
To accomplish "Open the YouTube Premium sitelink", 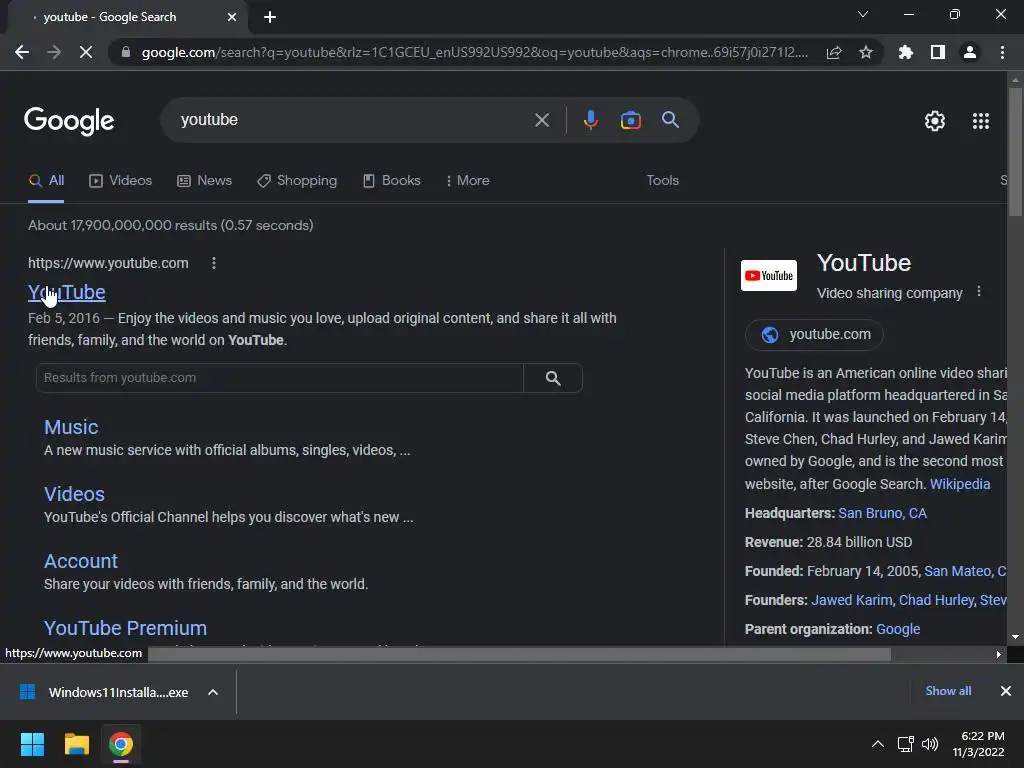I will tap(125, 628).
